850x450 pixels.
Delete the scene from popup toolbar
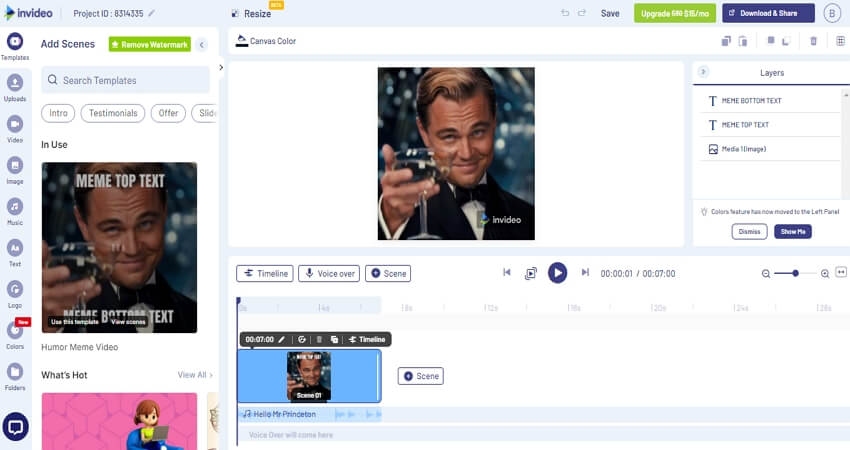tap(319, 339)
